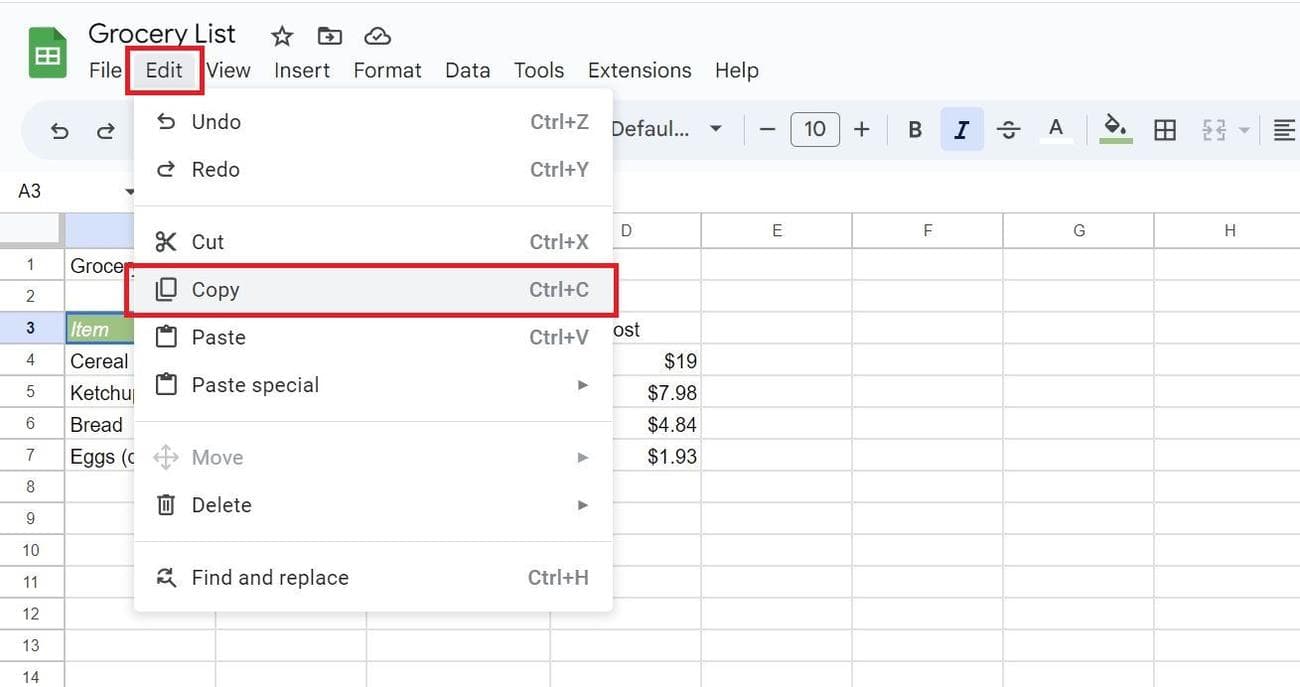
Task: Click the font size input field
Action: coord(814,130)
